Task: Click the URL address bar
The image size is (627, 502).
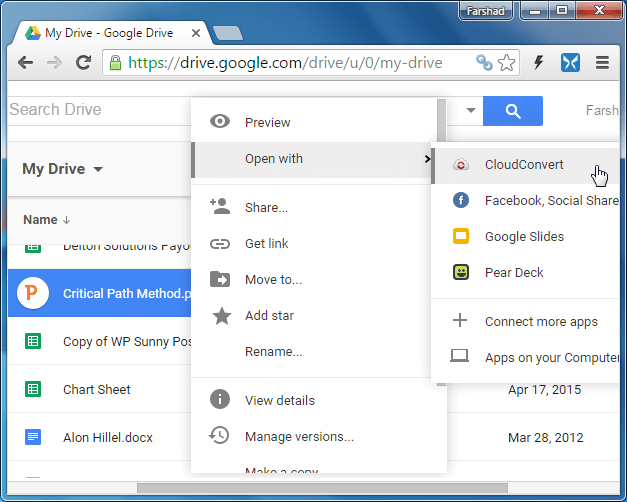Action: 311,63
